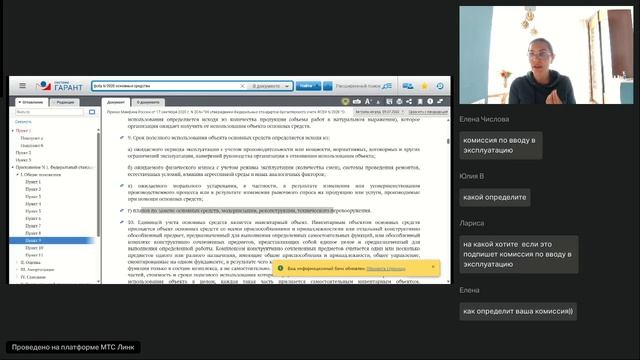
Task: Decrease font size with small a icon
Action: tap(378, 102)
